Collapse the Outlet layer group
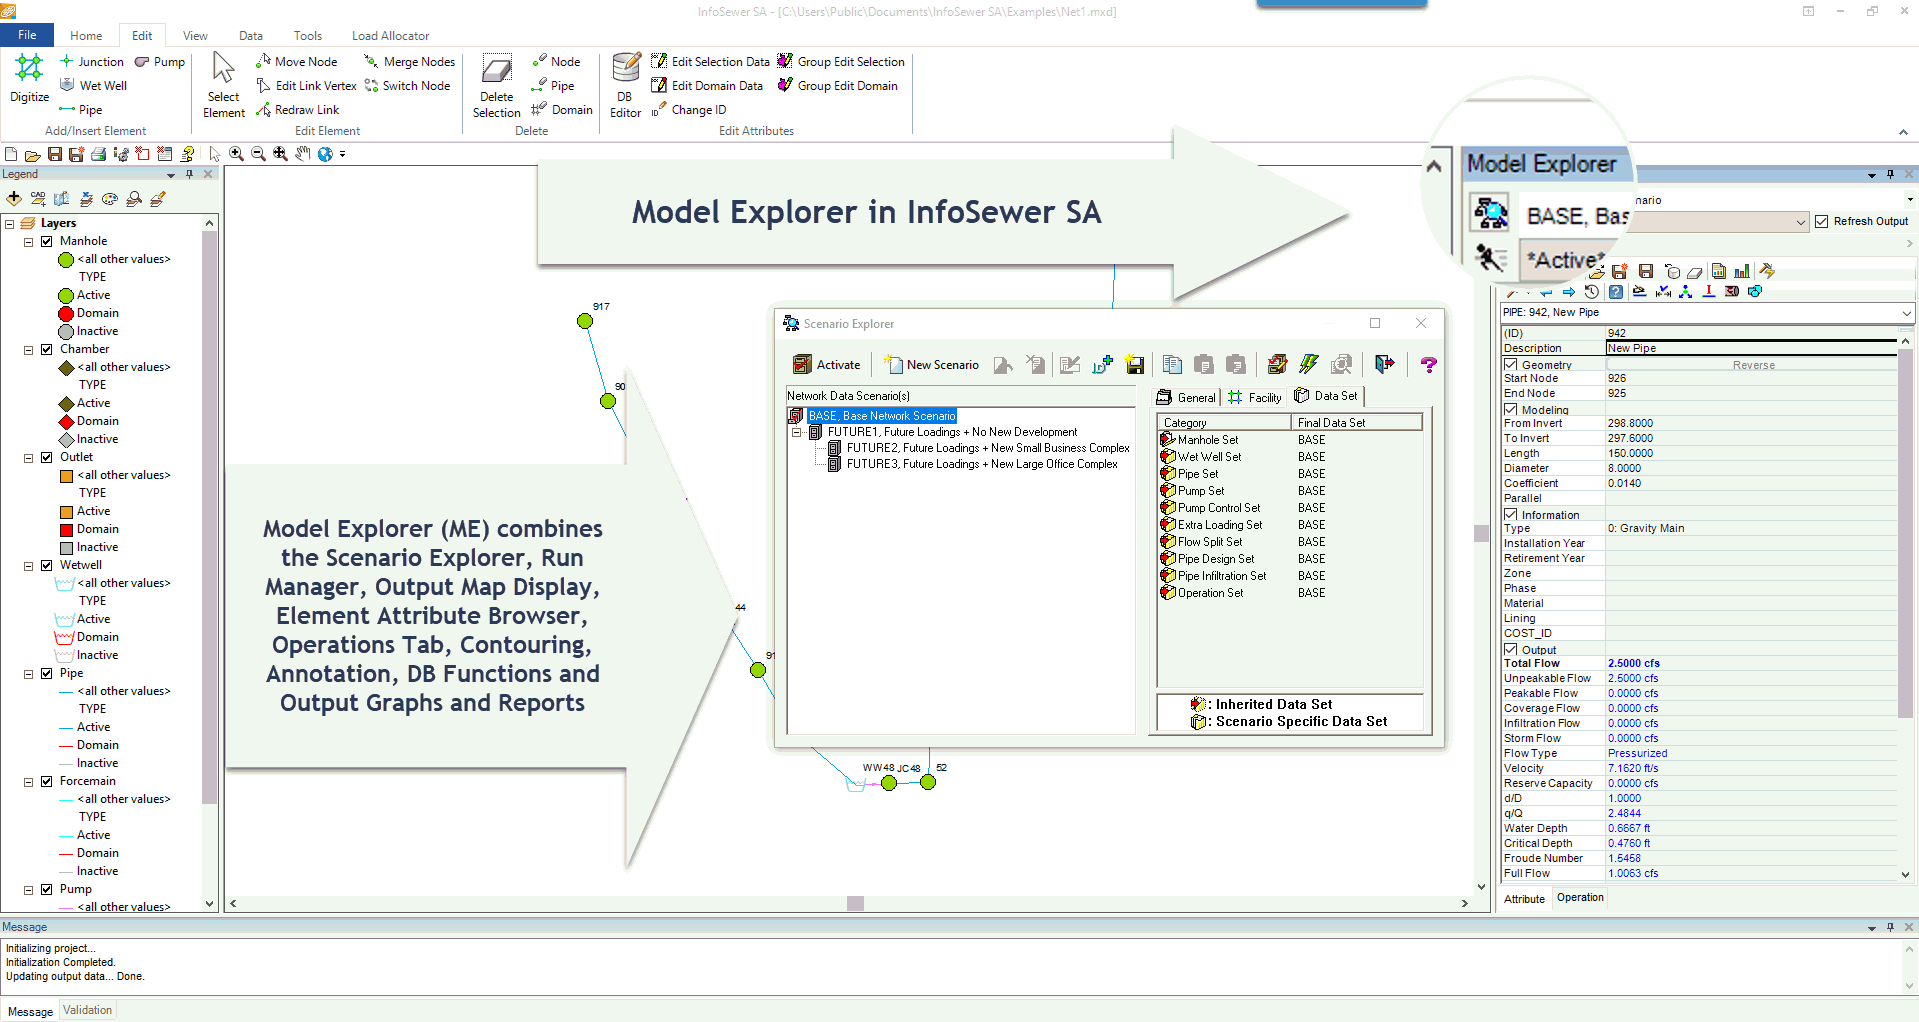Viewport: 1919px width, 1022px height. tap(29, 458)
